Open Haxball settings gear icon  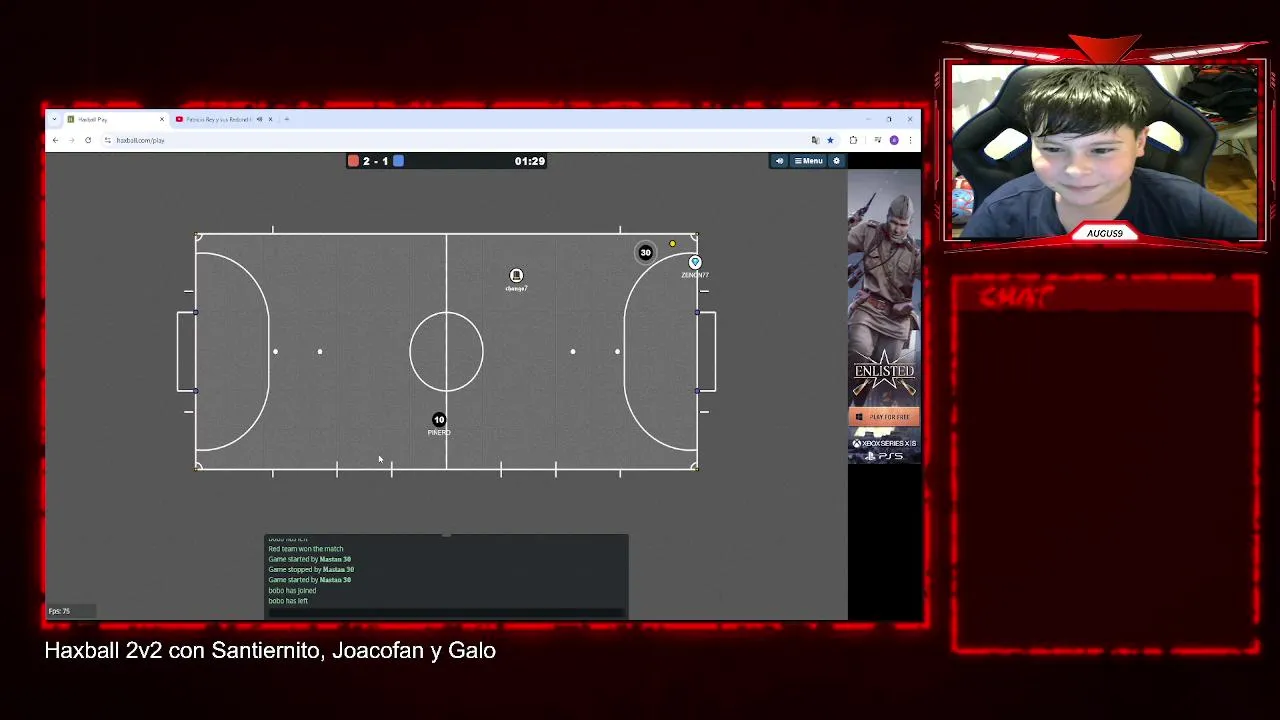tap(837, 161)
